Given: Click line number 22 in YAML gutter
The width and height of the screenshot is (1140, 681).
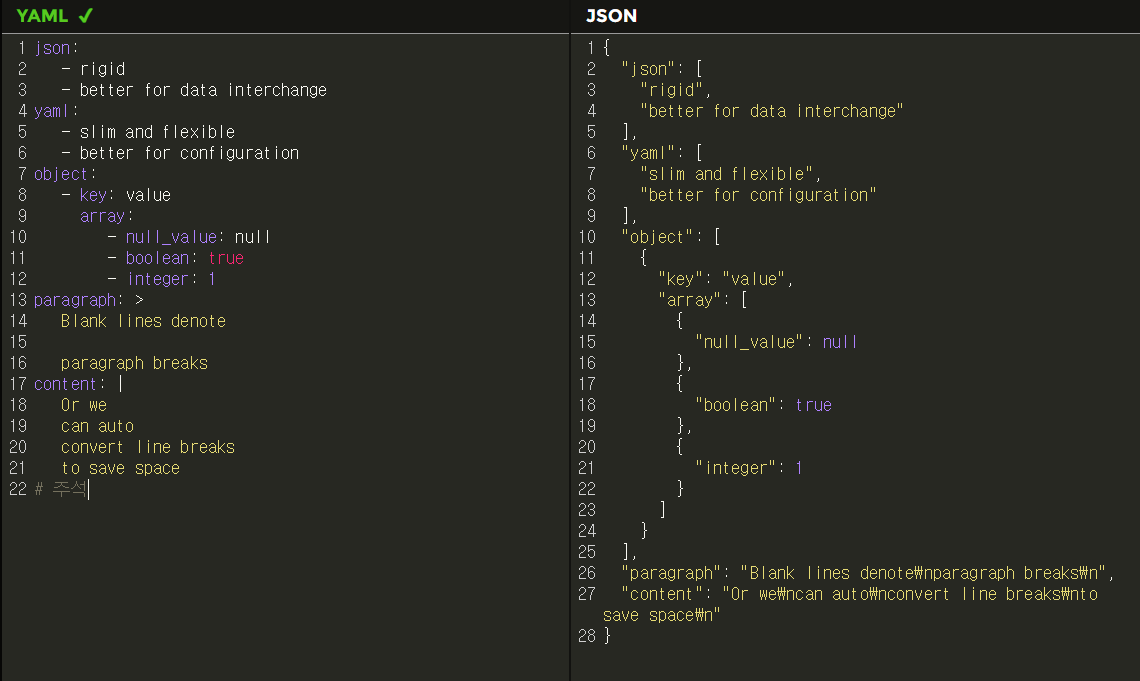Looking at the screenshot, I should click(17, 491).
